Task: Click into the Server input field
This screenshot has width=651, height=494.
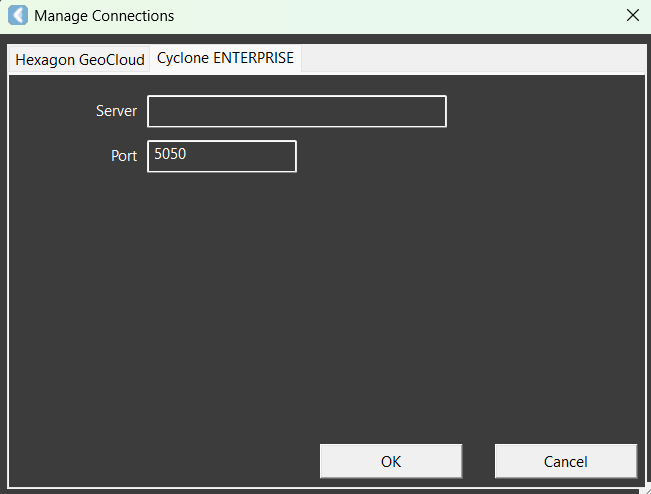Action: point(297,111)
